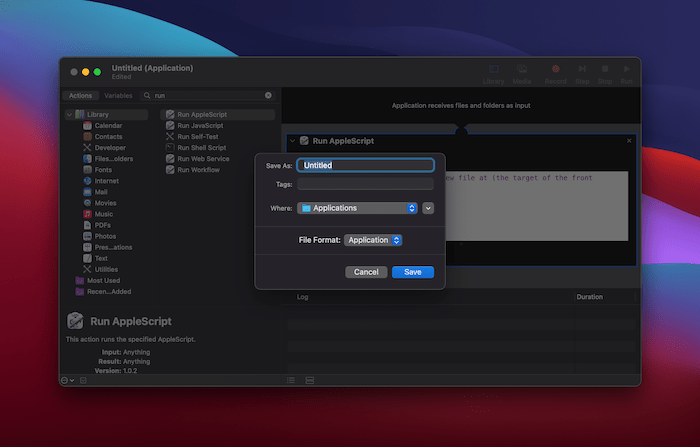
Task: Click the search field containing 'run'
Action: click(208, 96)
